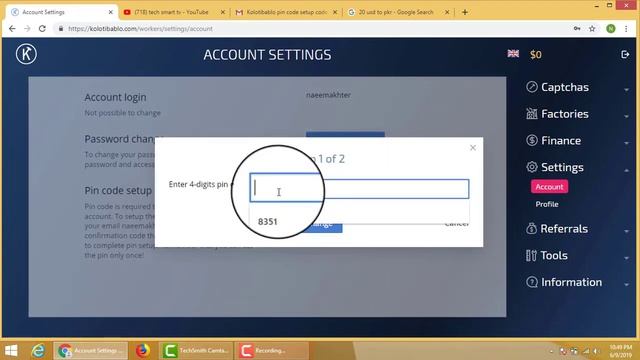Open the Finance menu label
The image size is (640, 360).
[561, 140]
